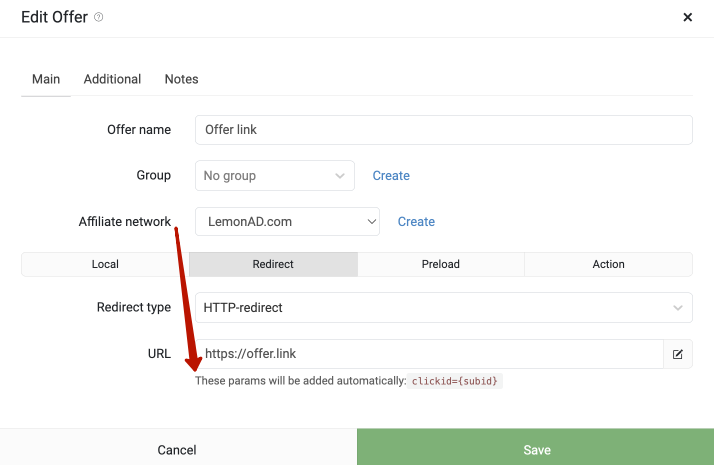Viewport: 714px width, 465px height.
Task: Open the URL editor icon button
Action: [x=678, y=354]
